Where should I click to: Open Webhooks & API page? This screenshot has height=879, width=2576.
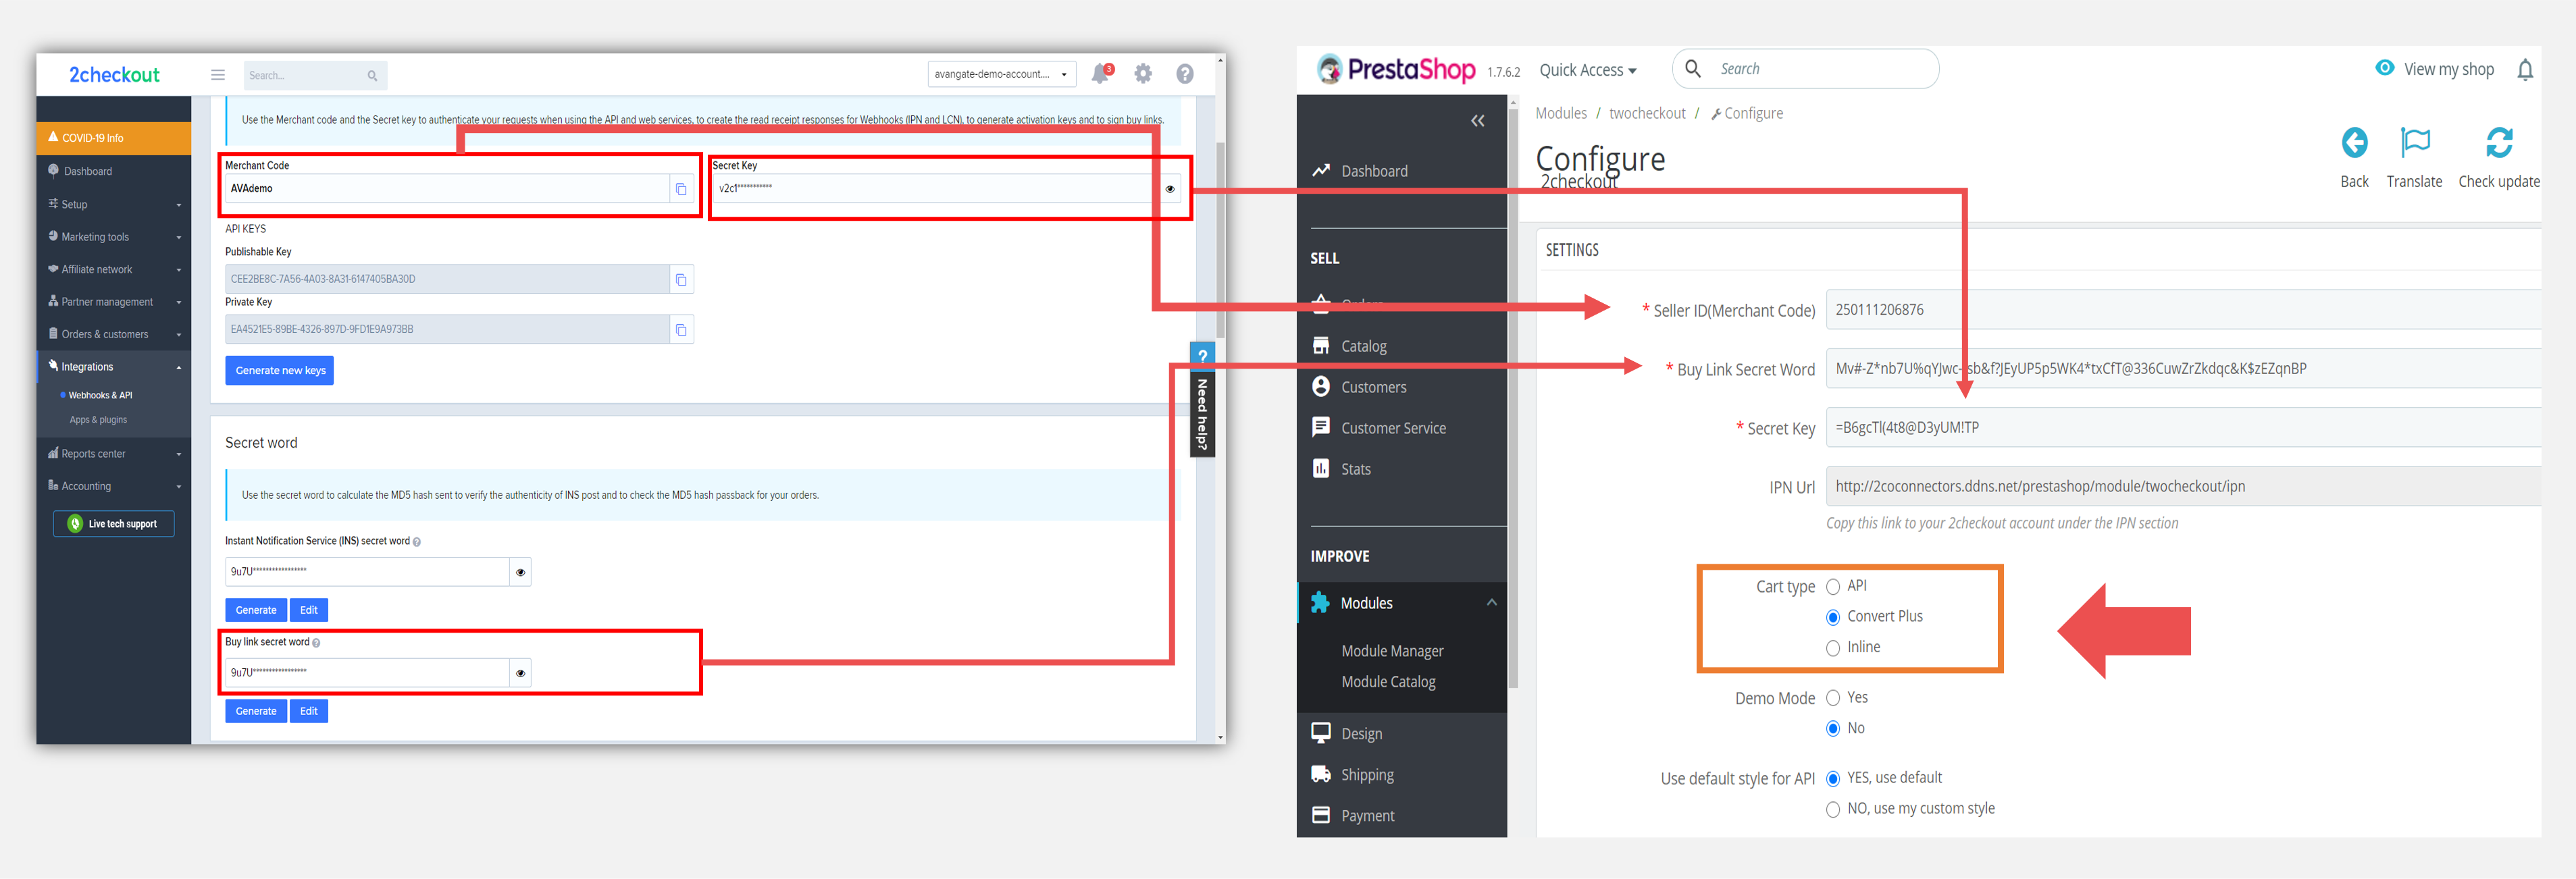coord(100,396)
